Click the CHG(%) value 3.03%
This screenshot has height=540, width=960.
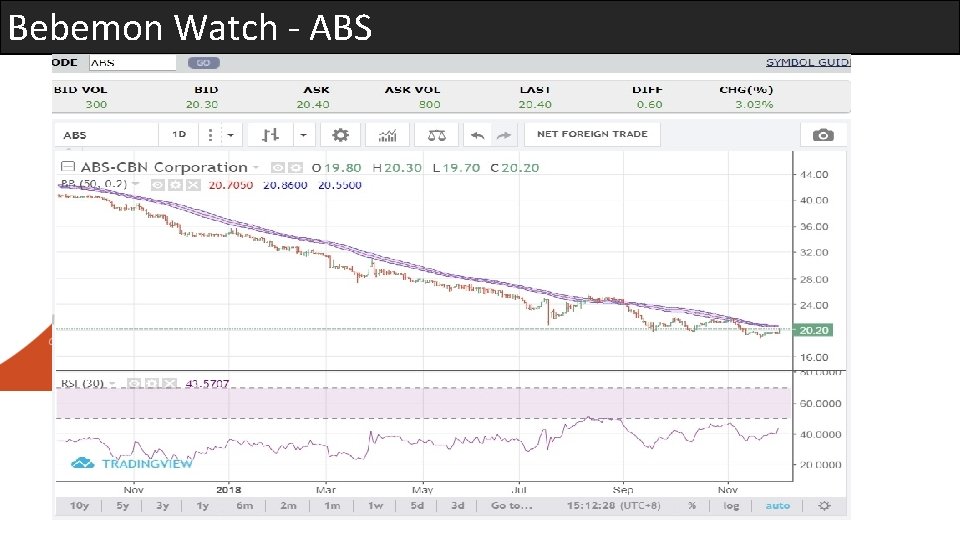754,105
